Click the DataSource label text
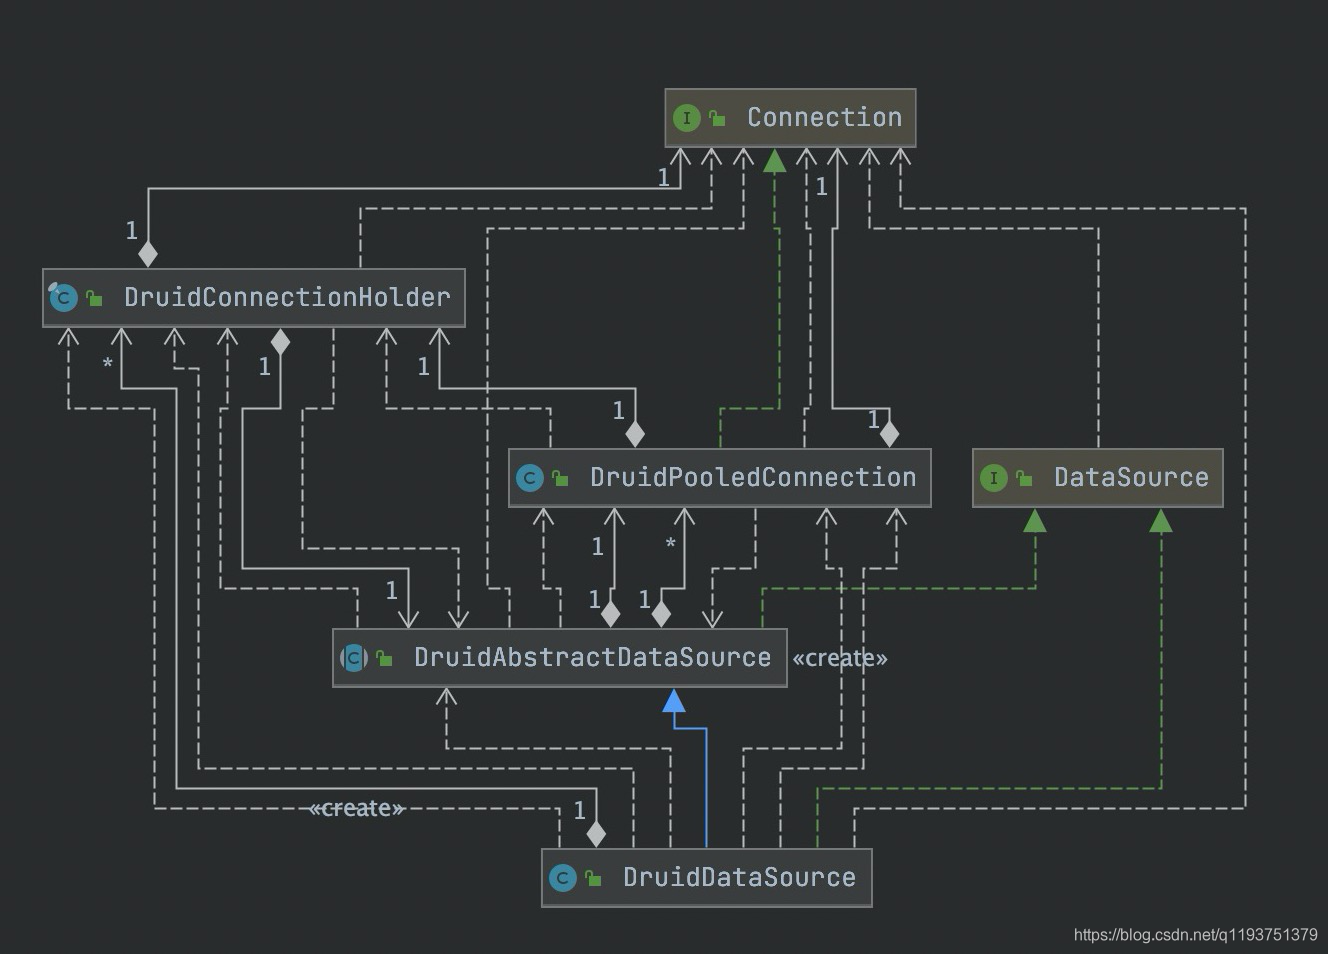The height and width of the screenshot is (954, 1328). coord(1131,477)
